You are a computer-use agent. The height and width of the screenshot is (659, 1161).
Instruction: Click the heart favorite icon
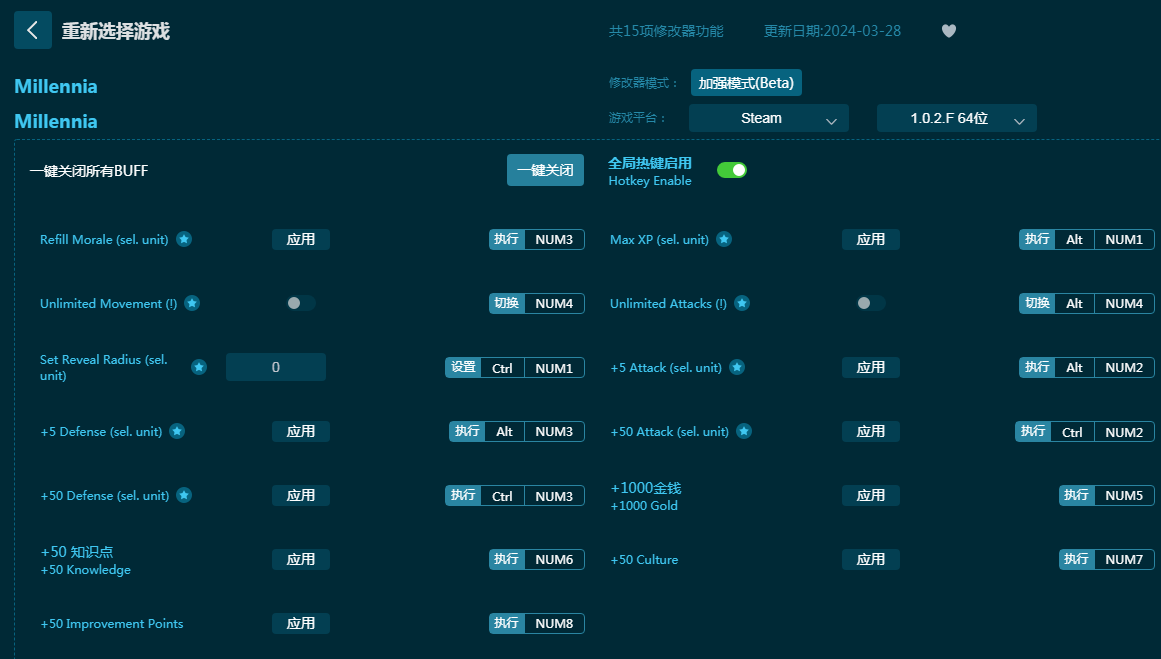pyautogui.click(x=948, y=31)
